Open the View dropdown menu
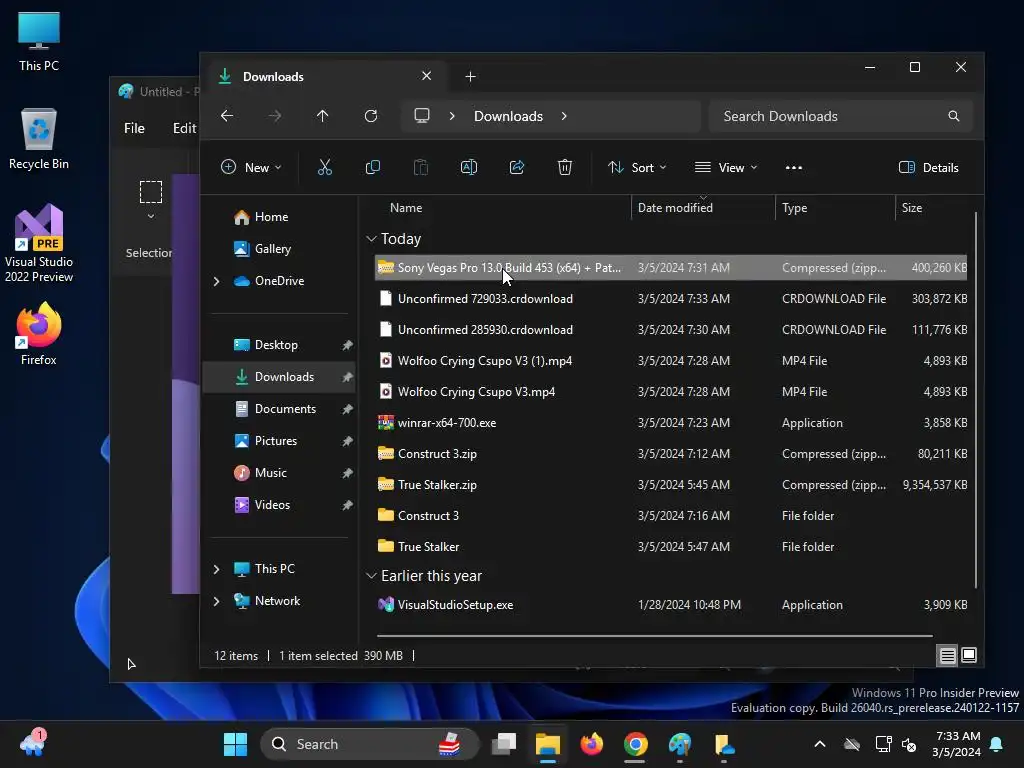The width and height of the screenshot is (1024, 768). (x=726, y=168)
